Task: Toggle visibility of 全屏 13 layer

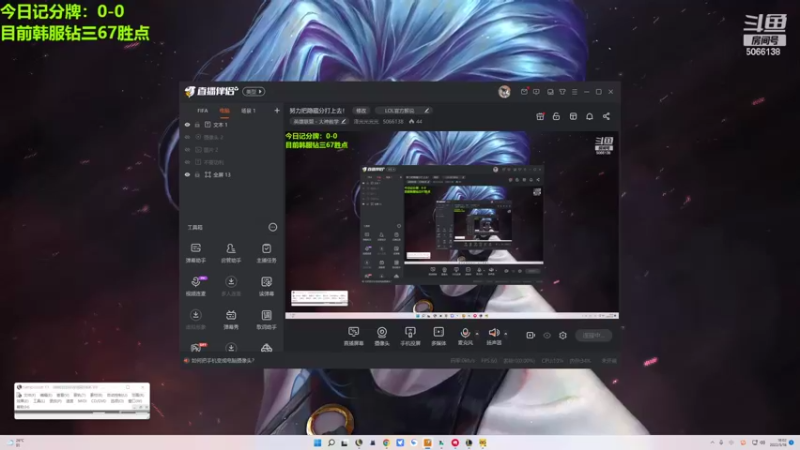Action: [x=187, y=174]
